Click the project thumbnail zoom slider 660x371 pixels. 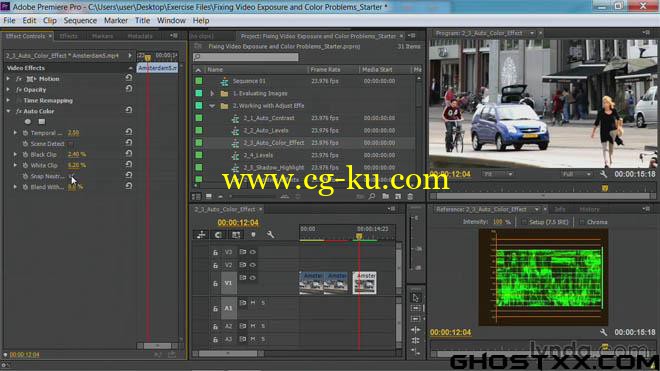pos(253,196)
